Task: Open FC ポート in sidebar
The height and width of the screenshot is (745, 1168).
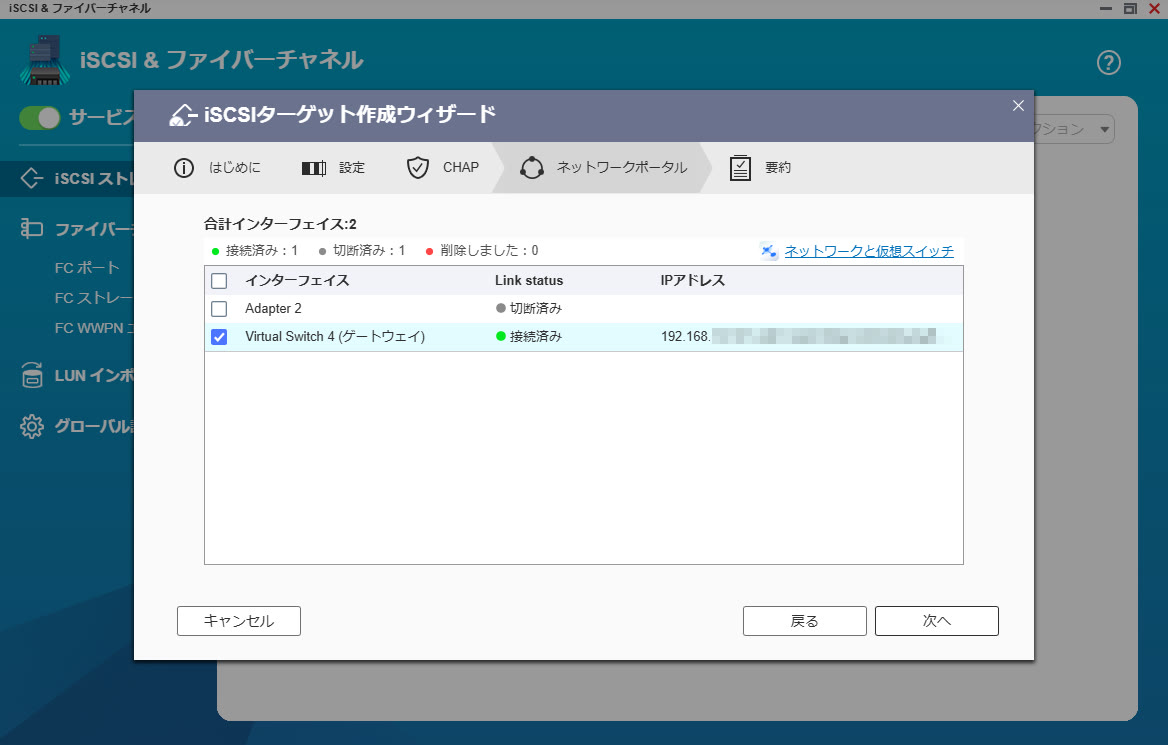Action: 87,267
